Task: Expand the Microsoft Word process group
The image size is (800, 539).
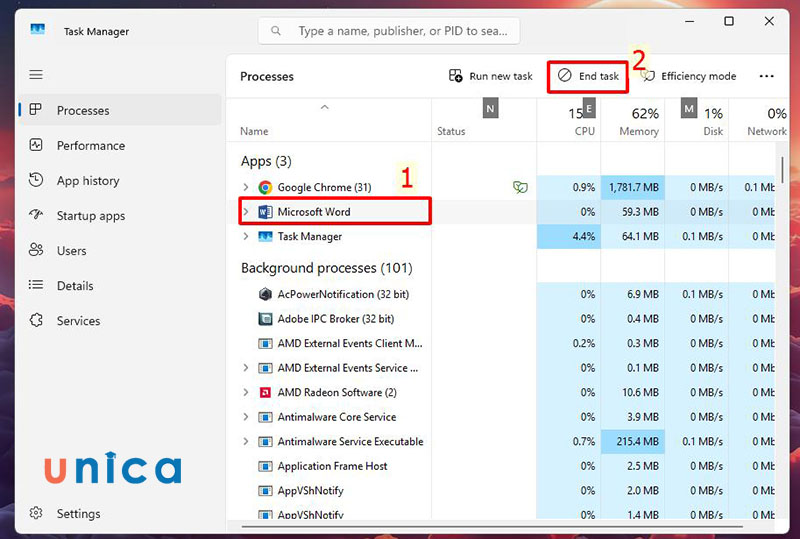Action: pyautogui.click(x=246, y=211)
